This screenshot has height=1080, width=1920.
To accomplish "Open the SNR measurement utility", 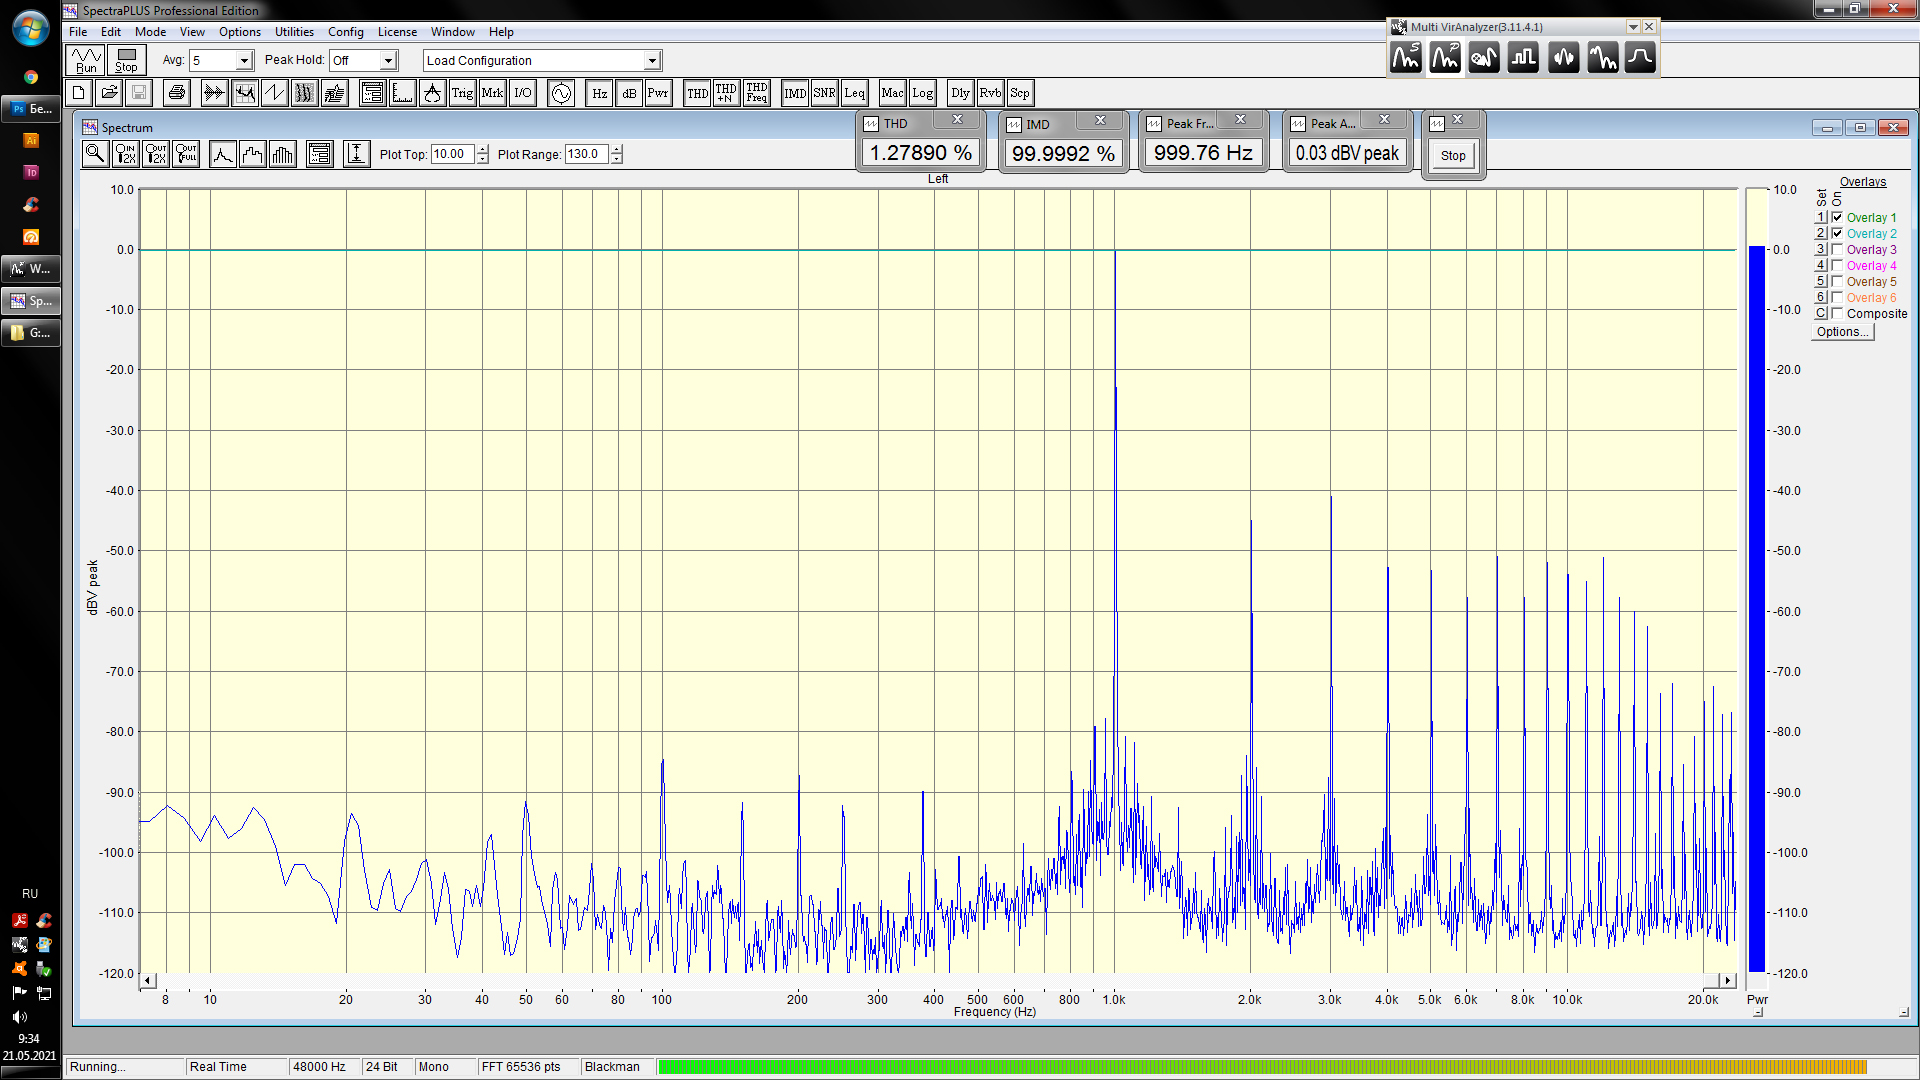I will click(x=824, y=93).
